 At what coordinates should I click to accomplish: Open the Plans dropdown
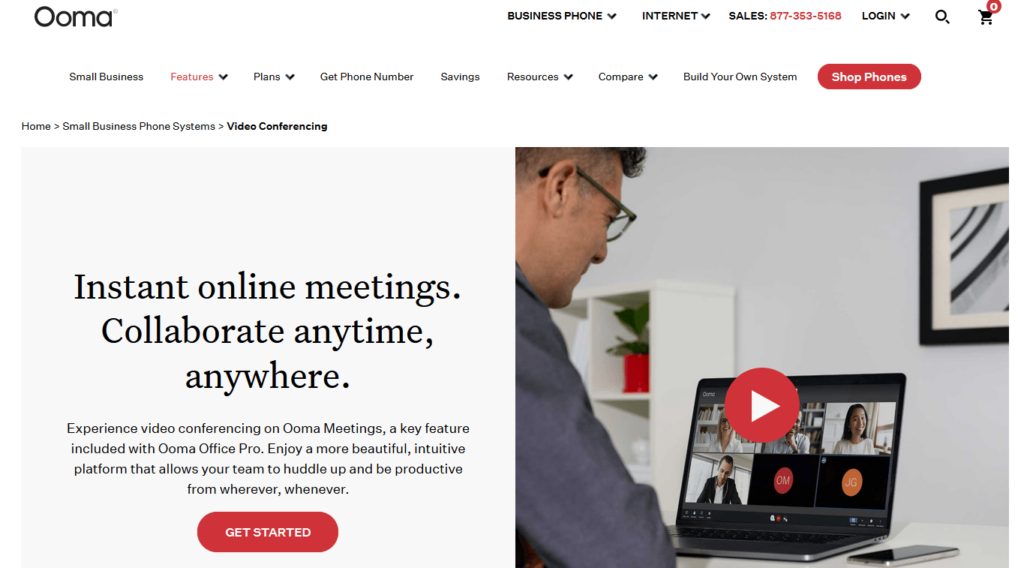coord(274,77)
